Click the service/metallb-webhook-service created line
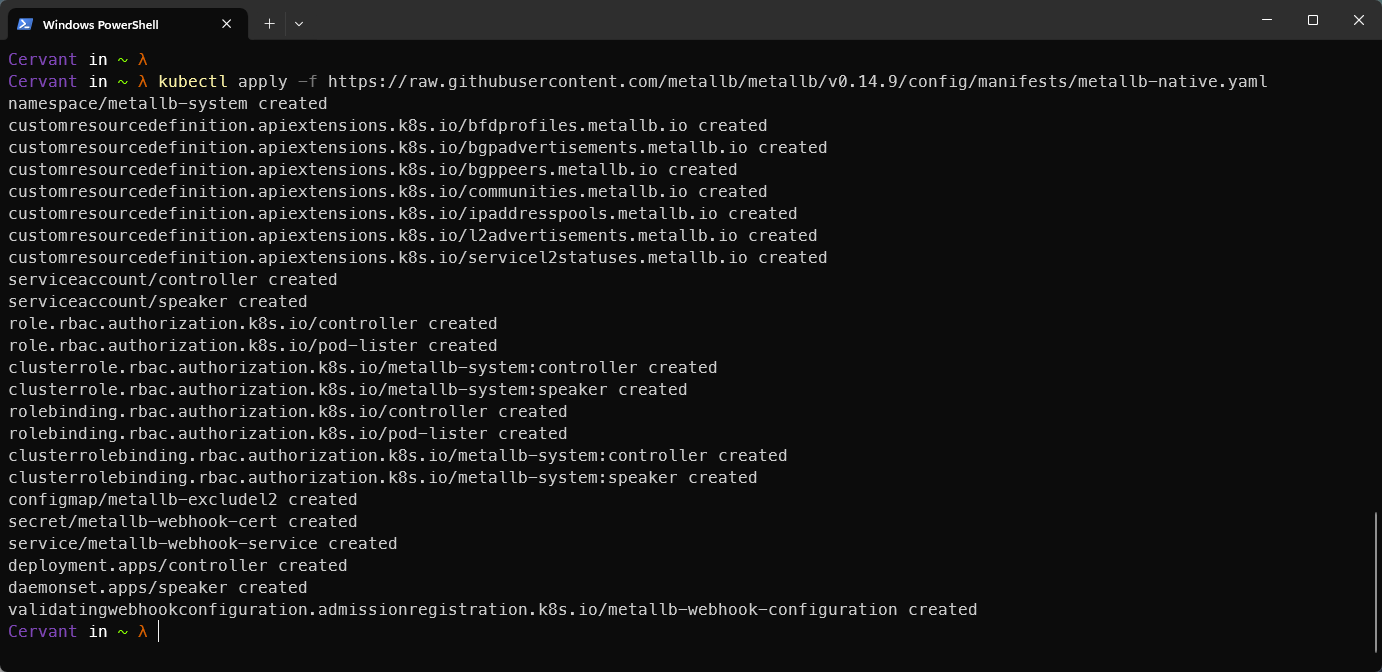The width and height of the screenshot is (1382, 672). coord(202,544)
